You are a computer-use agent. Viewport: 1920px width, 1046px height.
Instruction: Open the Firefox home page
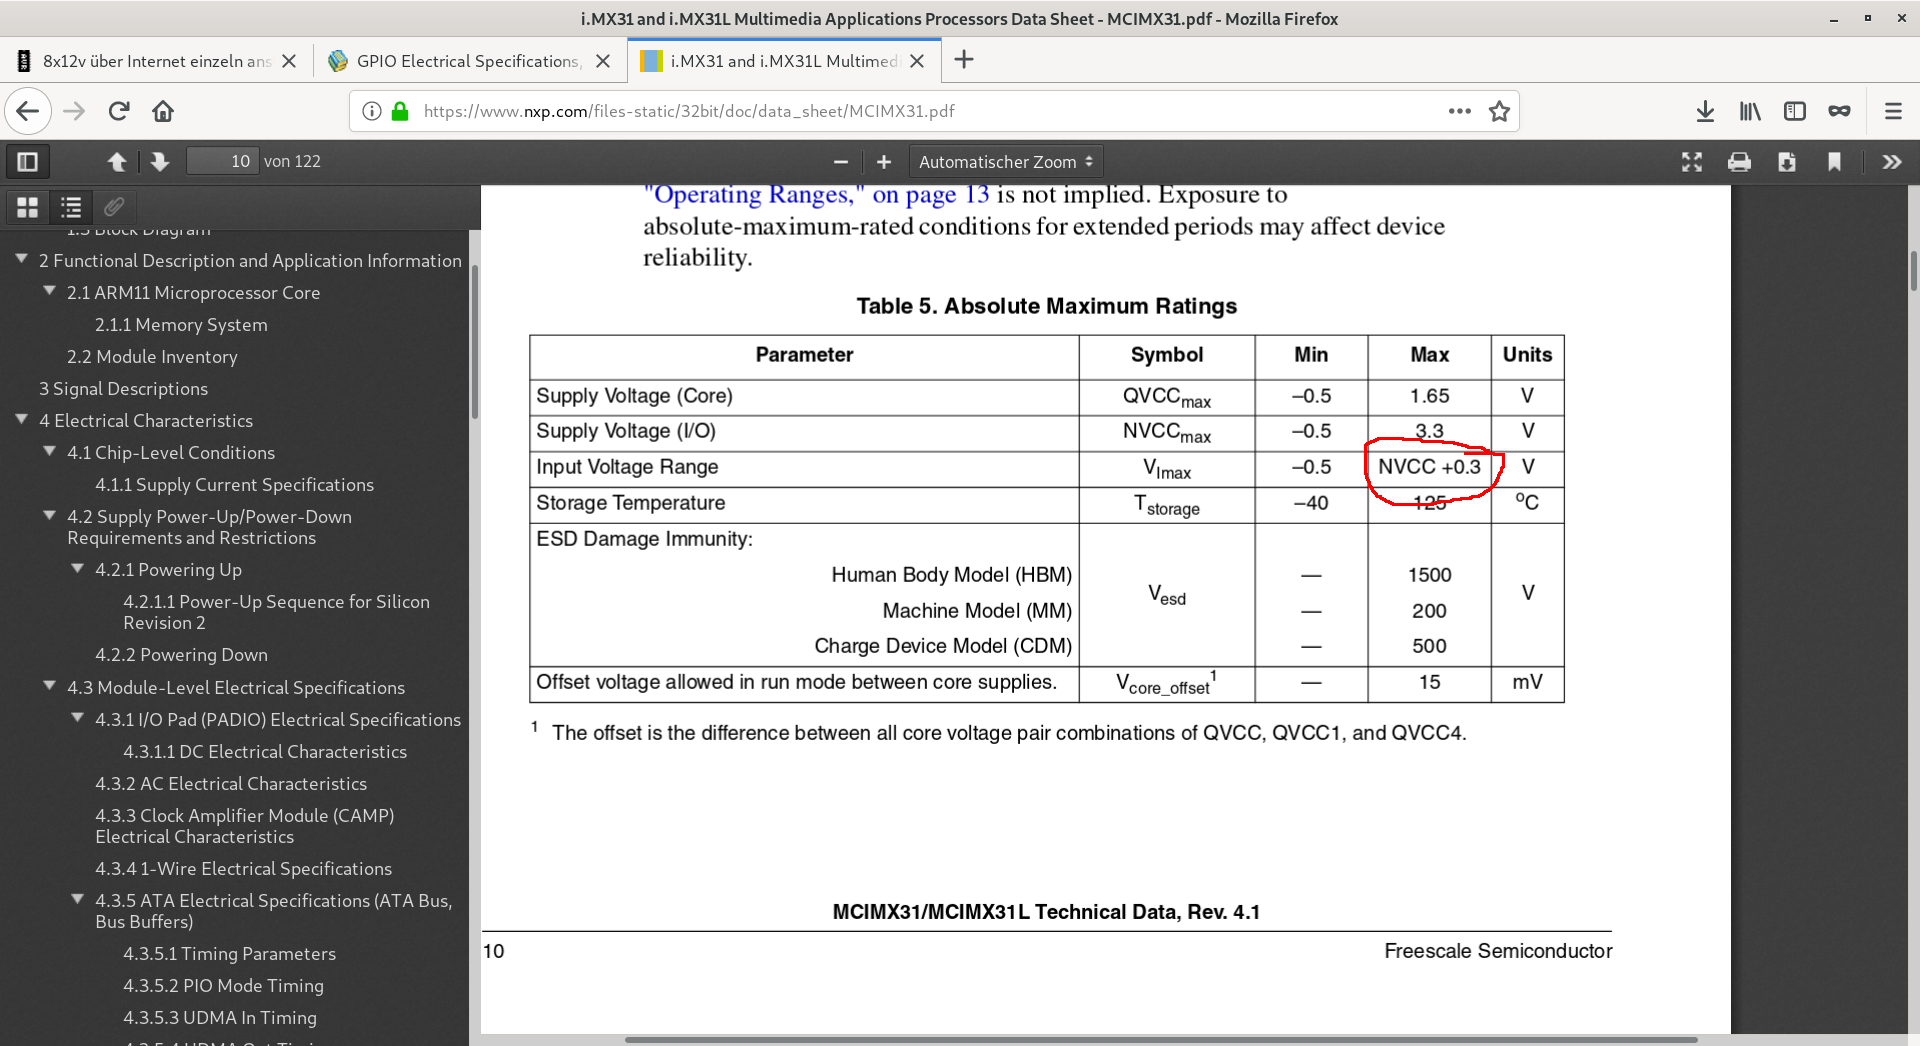pos(163,111)
